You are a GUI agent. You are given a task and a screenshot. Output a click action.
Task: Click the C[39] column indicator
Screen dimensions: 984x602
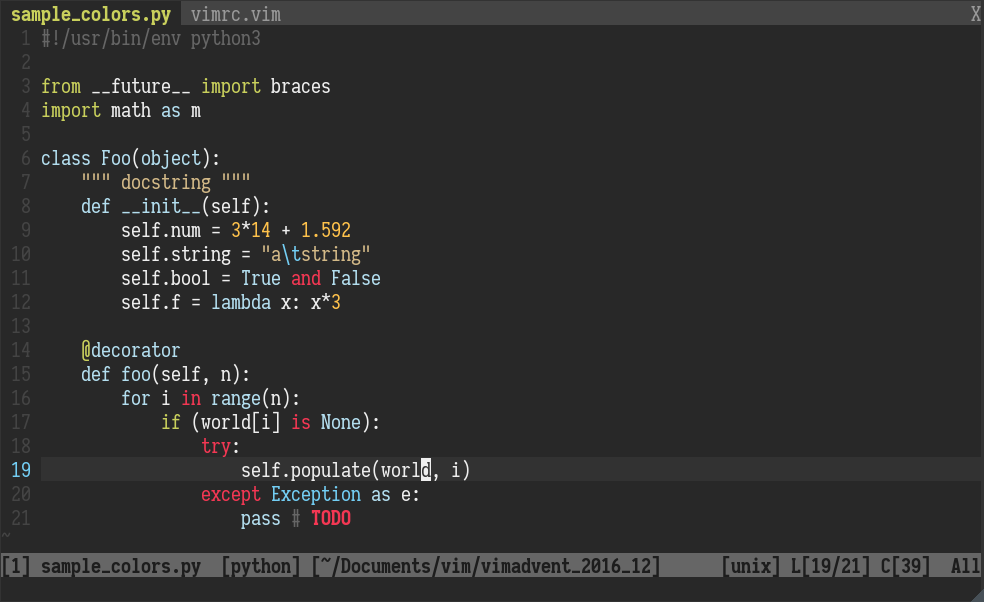[x=903, y=566]
